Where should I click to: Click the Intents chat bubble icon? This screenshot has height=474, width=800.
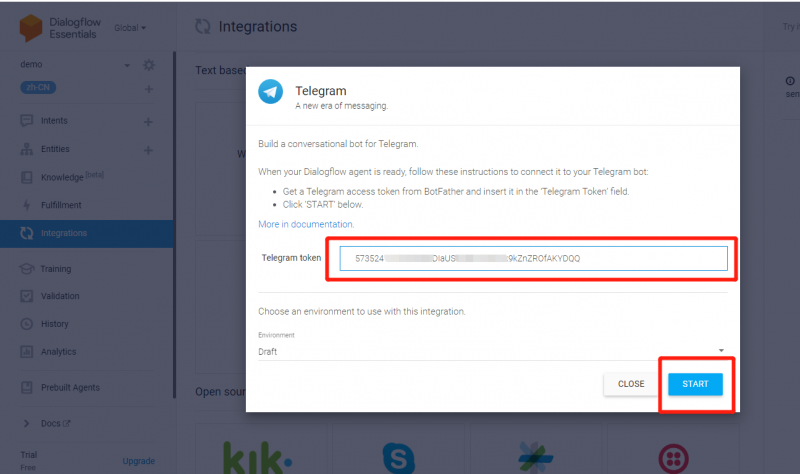click(x=27, y=121)
